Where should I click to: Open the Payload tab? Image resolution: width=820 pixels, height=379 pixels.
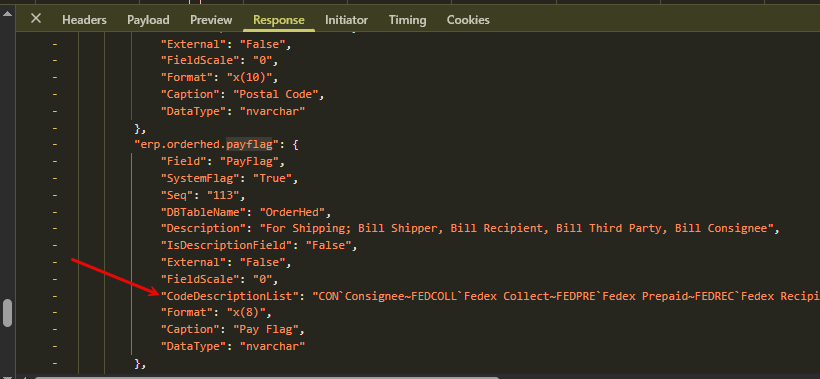coord(148,20)
